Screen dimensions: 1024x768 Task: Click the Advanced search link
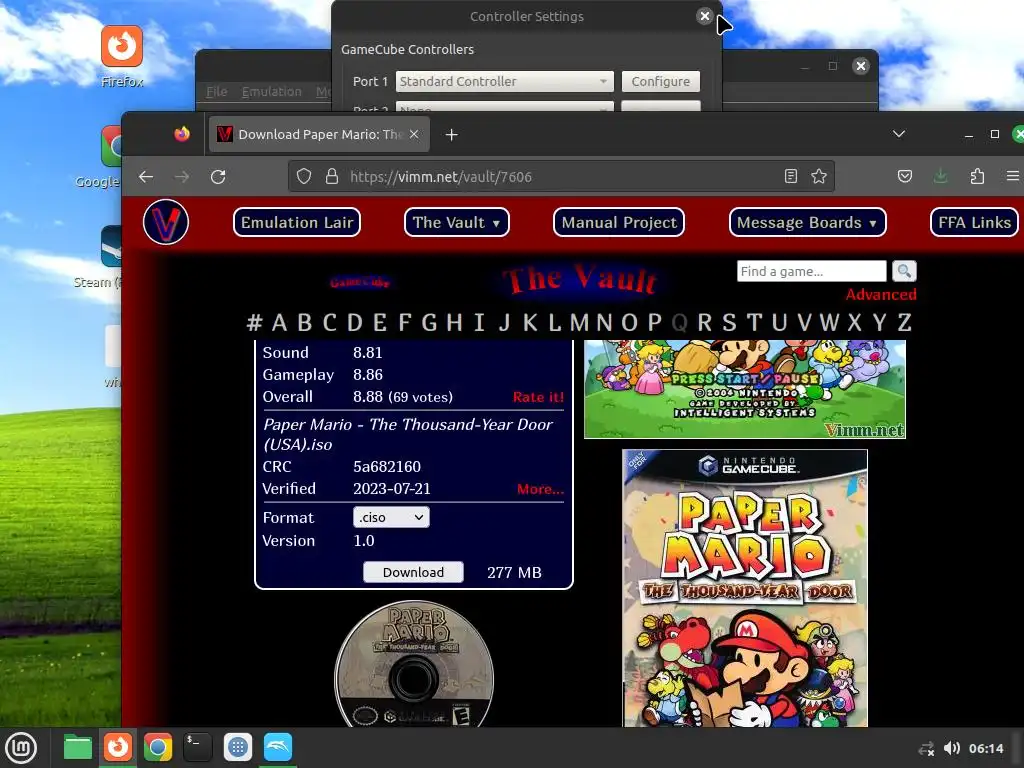880,295
